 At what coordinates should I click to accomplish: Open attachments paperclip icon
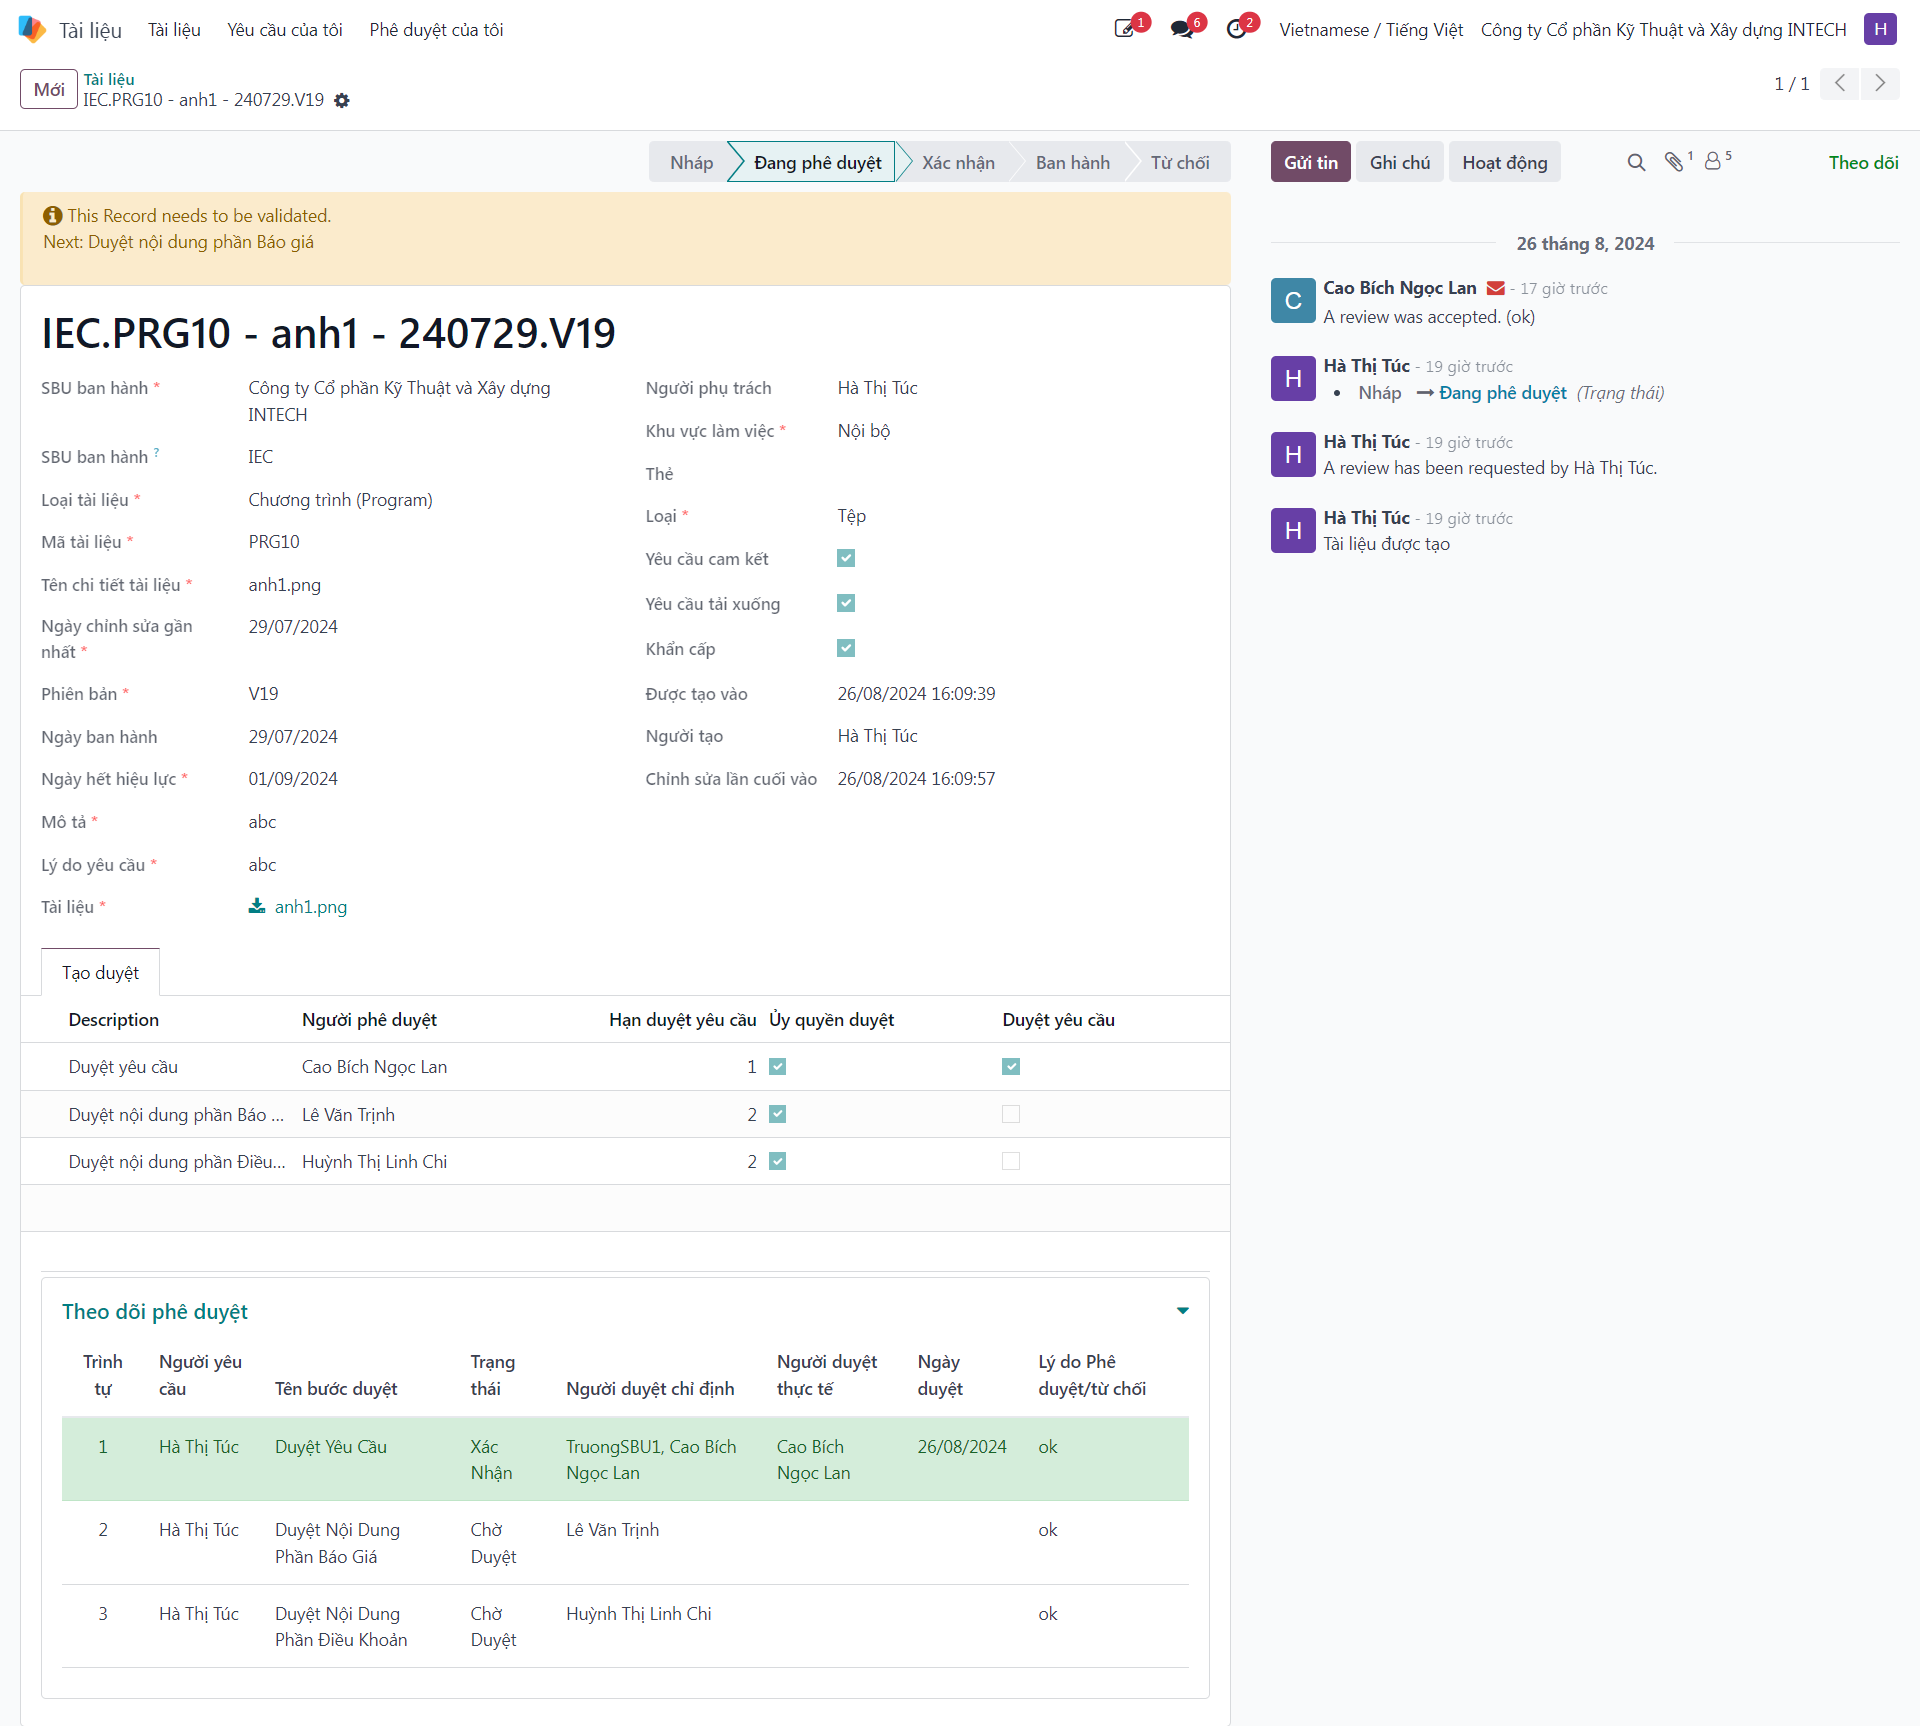1674,162
